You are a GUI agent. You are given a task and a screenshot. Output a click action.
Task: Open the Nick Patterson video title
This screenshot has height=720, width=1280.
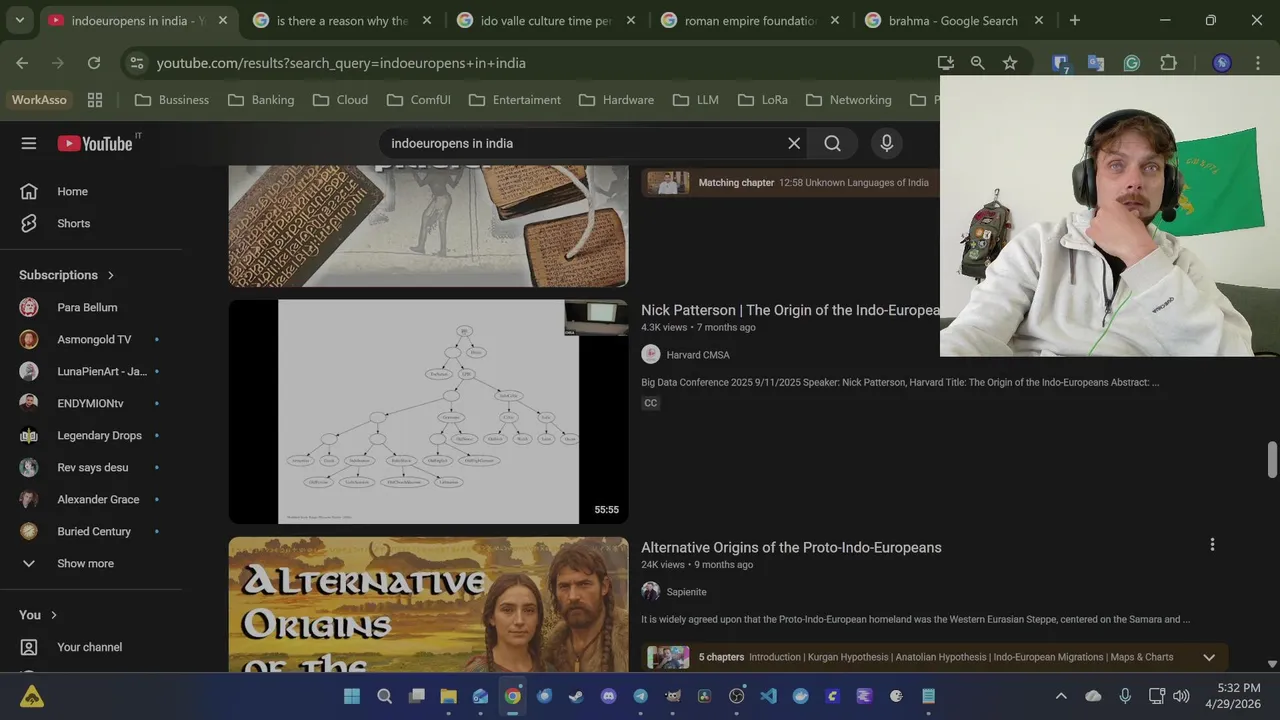790,310
